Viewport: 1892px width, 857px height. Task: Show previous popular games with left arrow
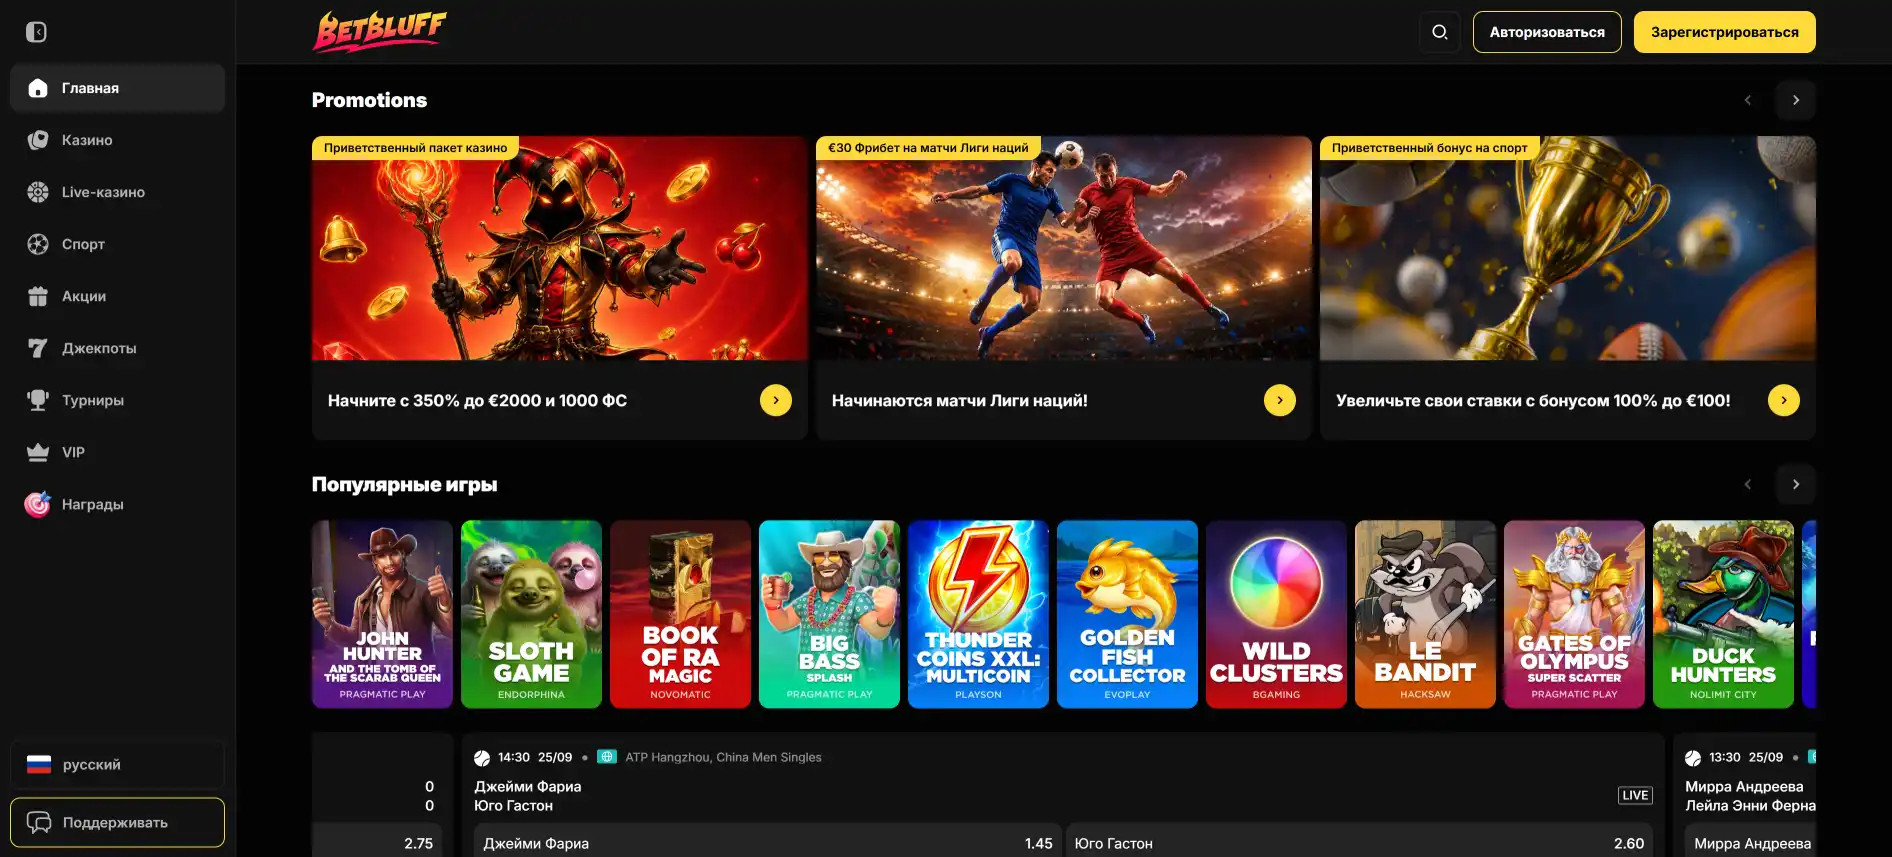click(1748, 484)
